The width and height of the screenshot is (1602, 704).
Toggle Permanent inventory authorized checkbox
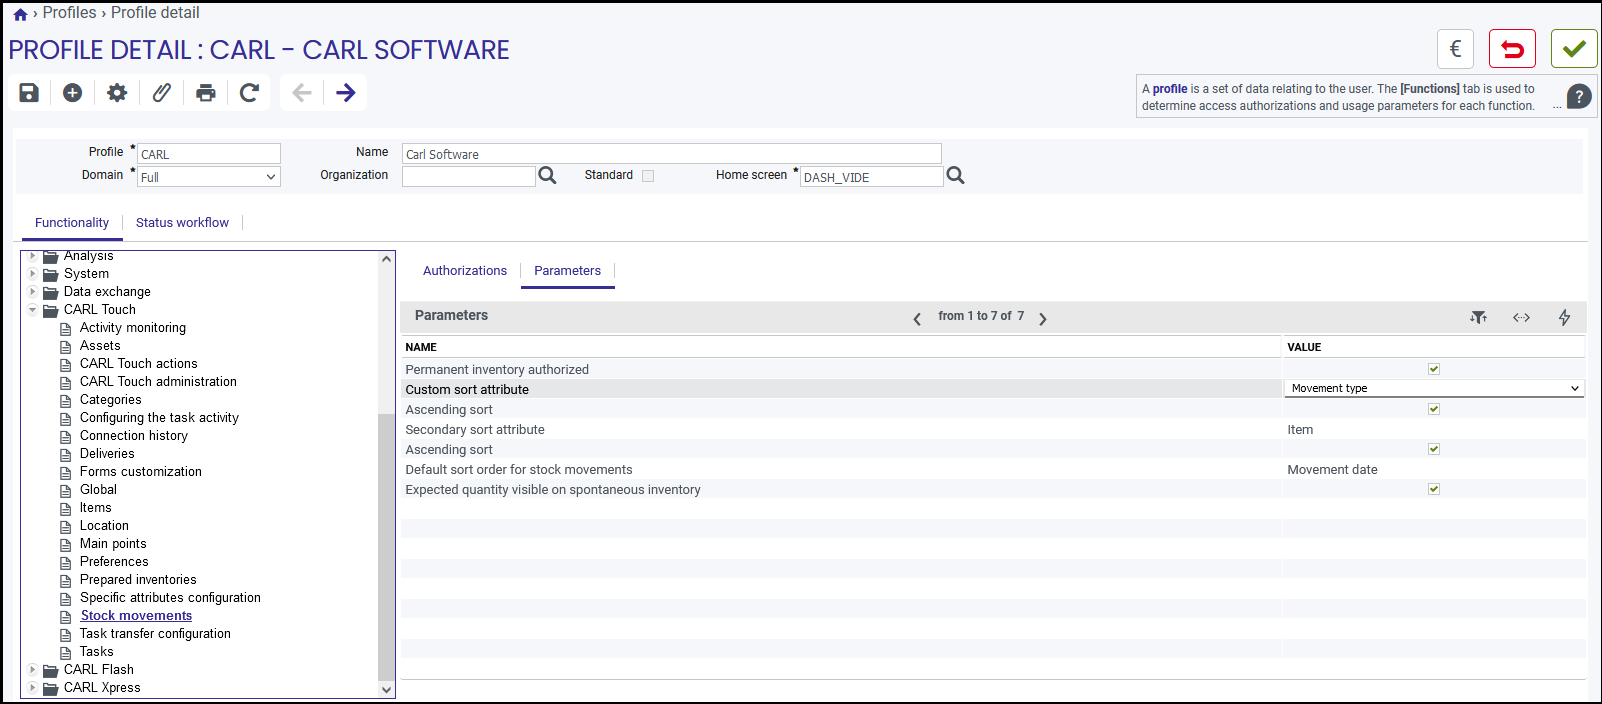1434,369
